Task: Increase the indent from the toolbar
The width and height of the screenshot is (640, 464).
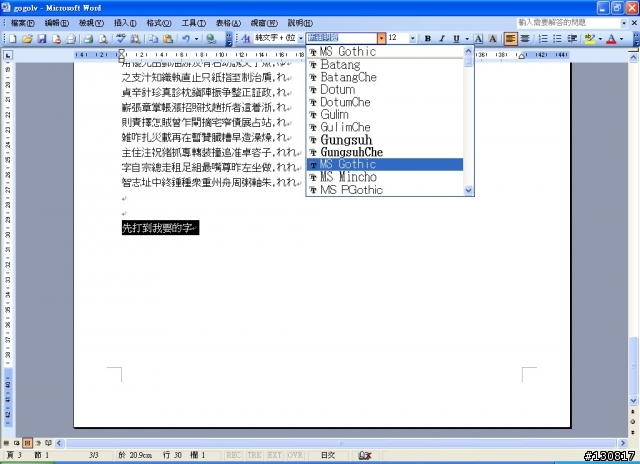Action: click(x=572, y=39)
